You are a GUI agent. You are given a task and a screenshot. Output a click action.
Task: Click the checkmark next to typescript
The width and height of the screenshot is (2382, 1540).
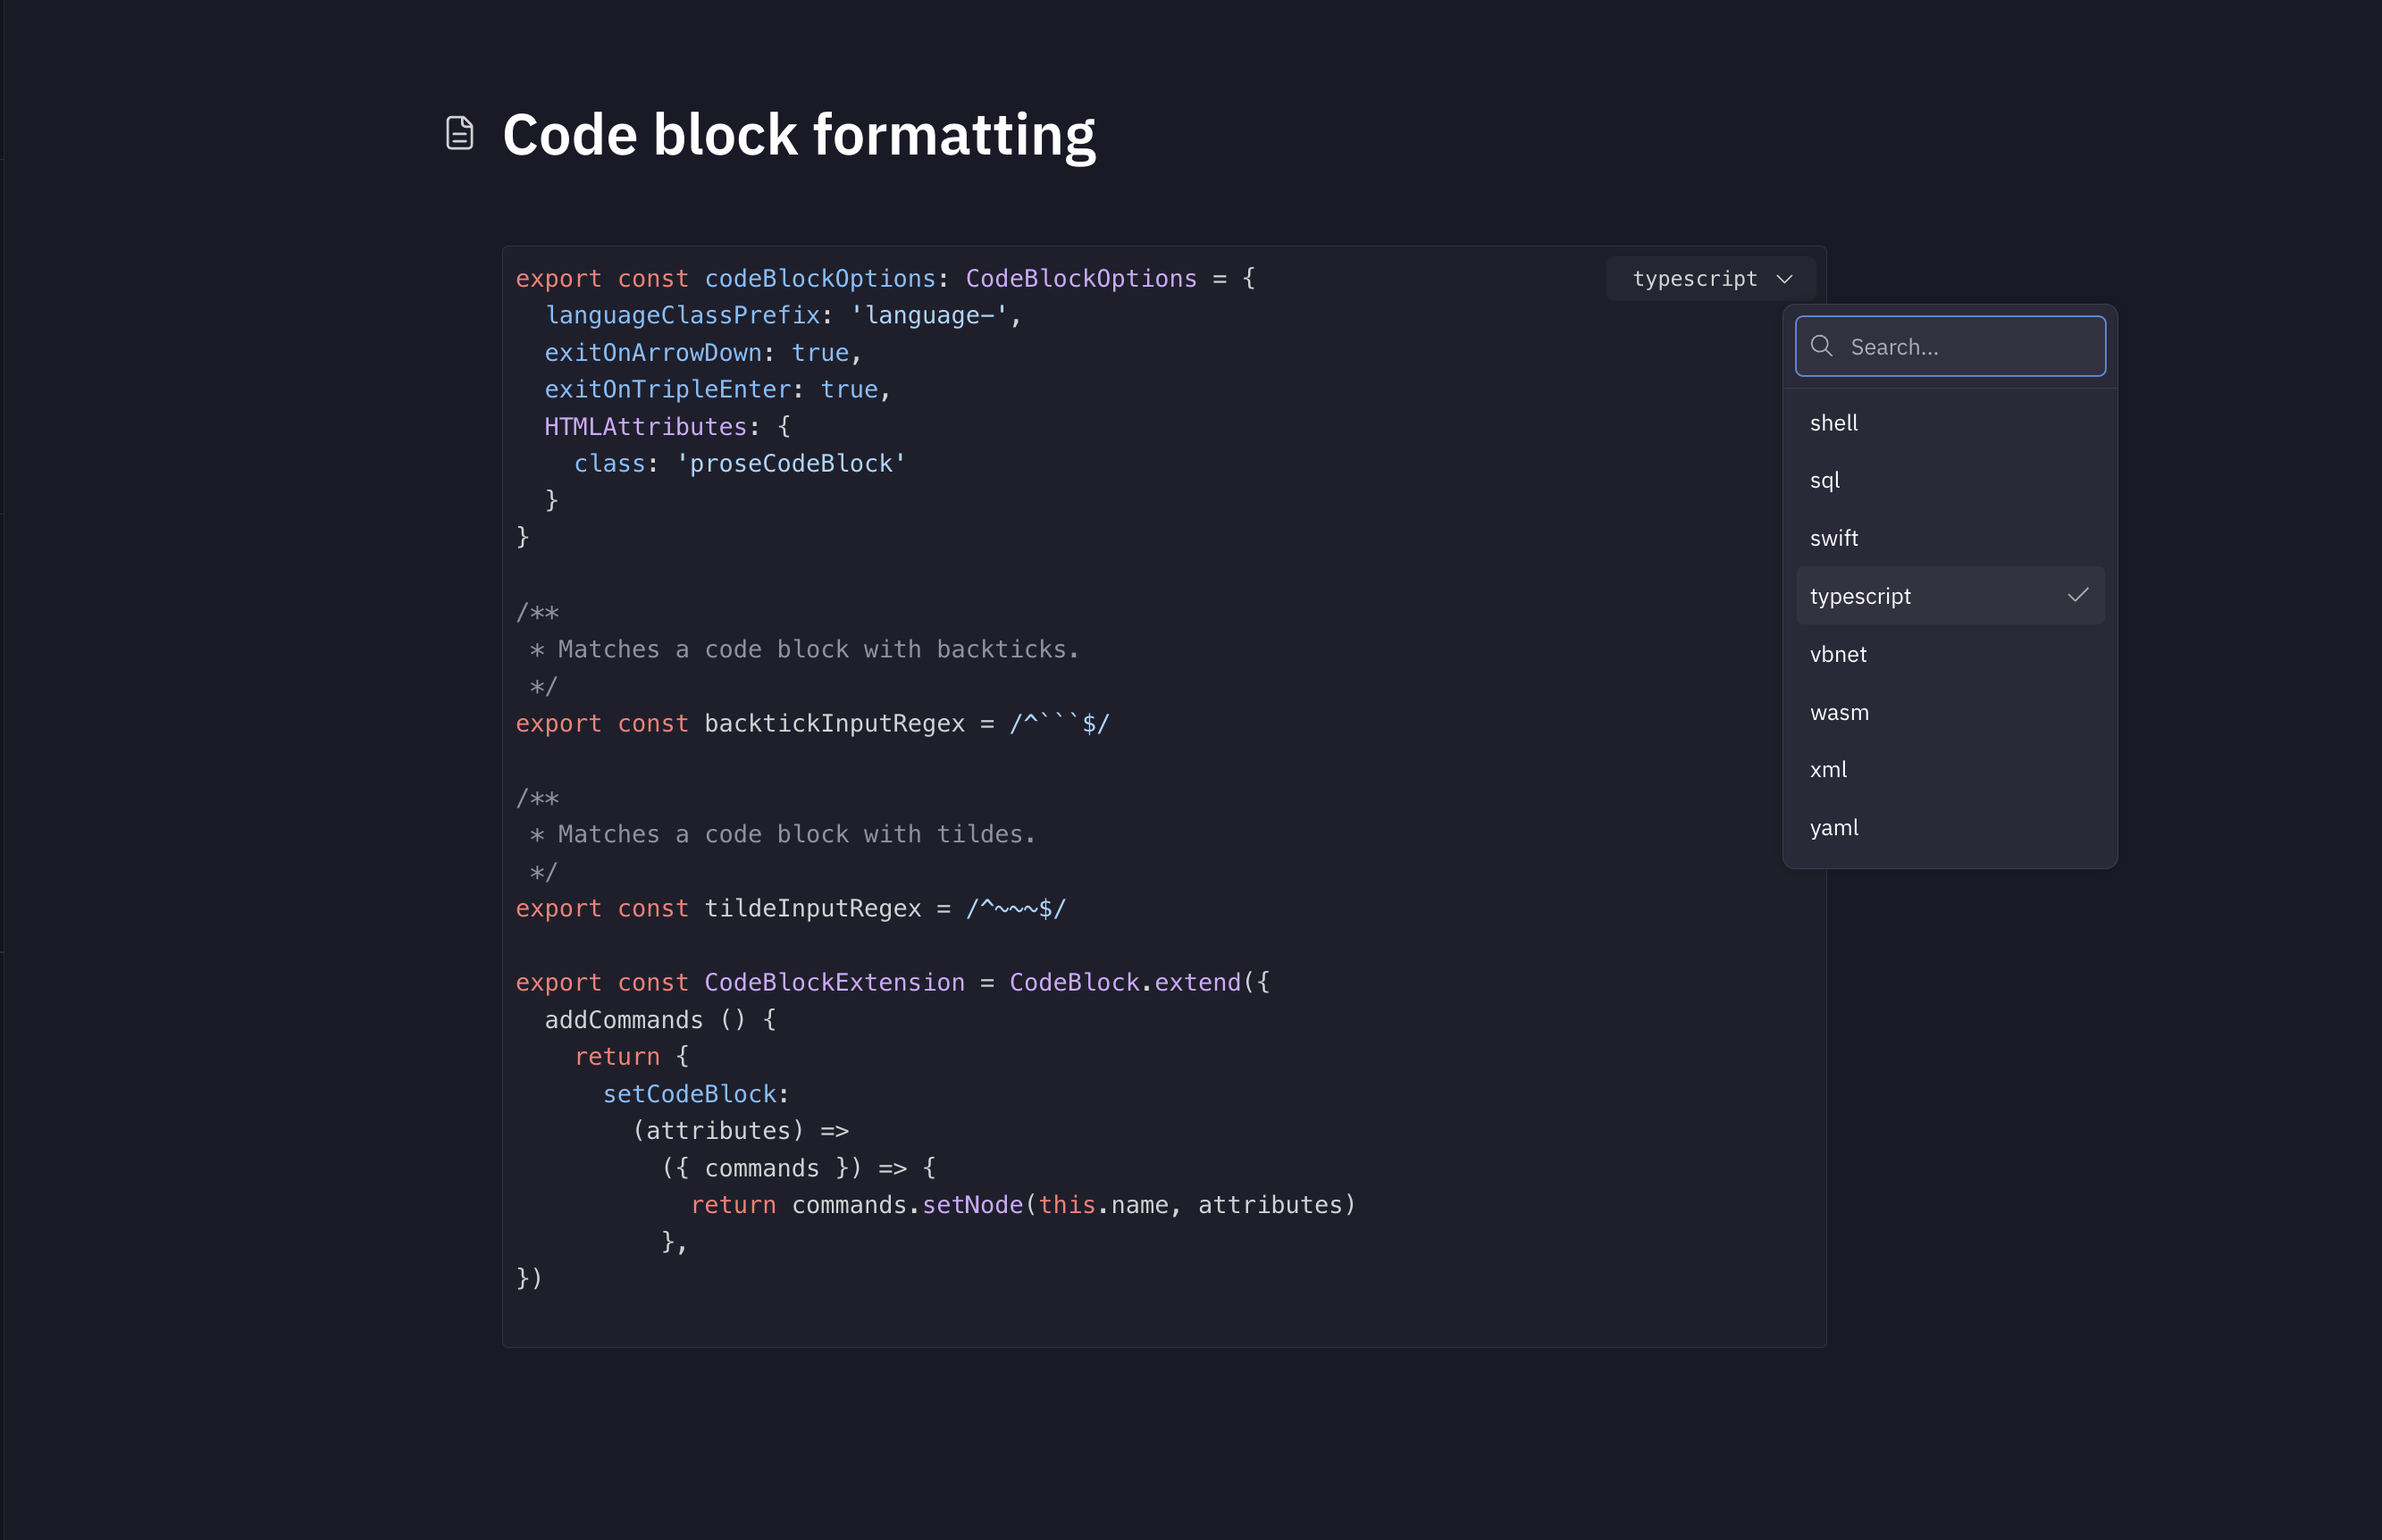[2077, 595]
